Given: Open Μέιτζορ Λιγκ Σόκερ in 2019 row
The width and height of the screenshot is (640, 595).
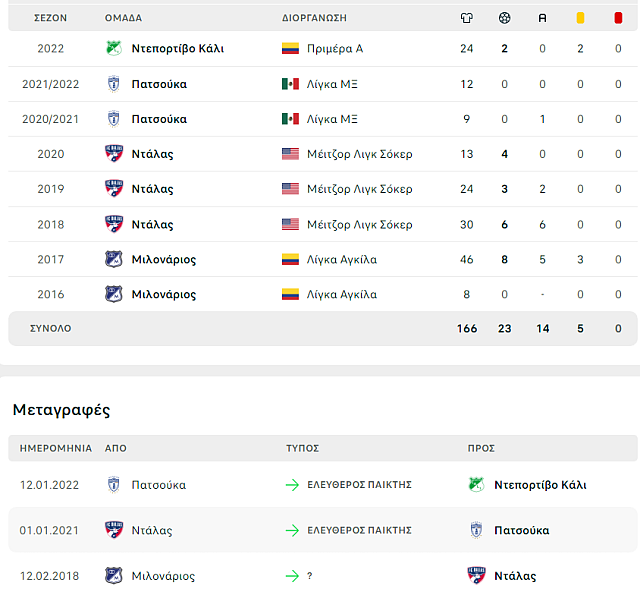Looking at the screenshot, I should pyautogui.click(x=359, y=189).
